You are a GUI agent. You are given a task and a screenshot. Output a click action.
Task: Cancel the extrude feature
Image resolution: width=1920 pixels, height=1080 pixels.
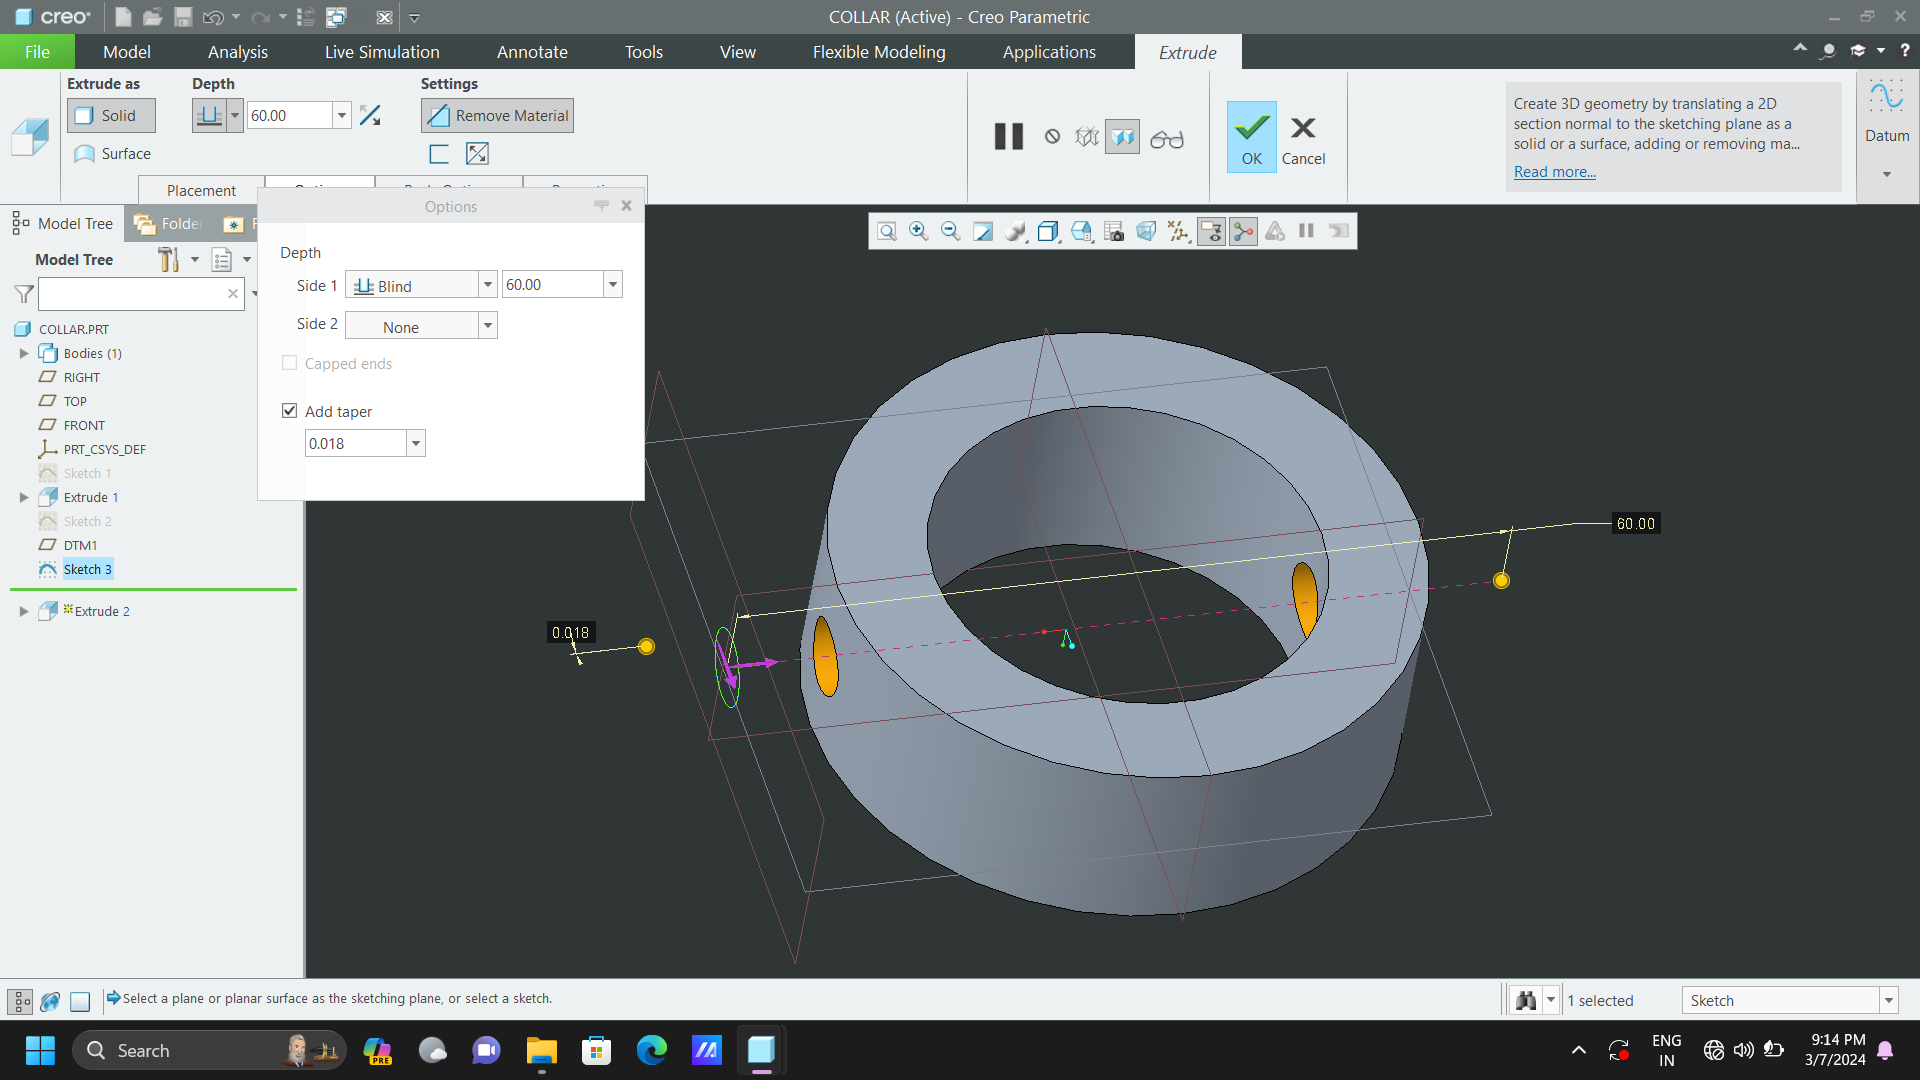(1303, 139)
